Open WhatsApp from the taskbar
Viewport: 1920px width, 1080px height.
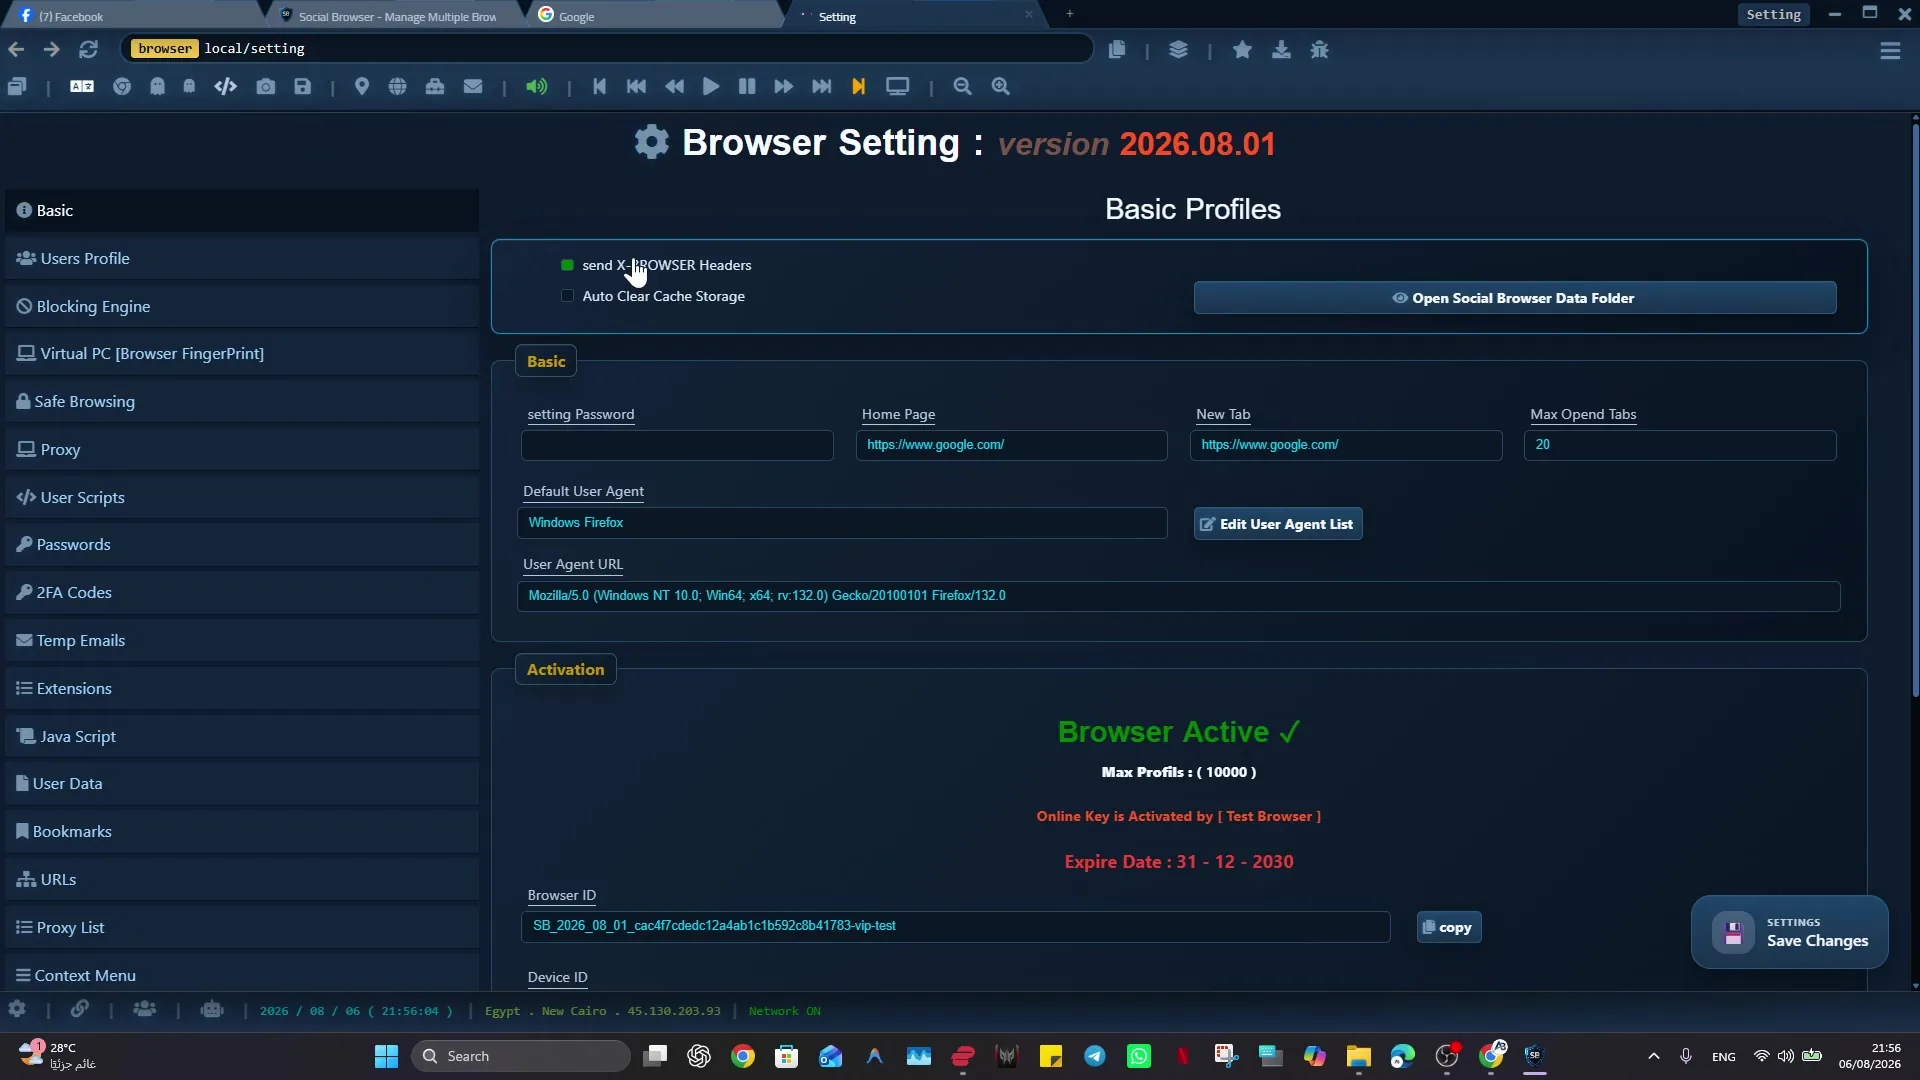click(x=1139, y=1056)
